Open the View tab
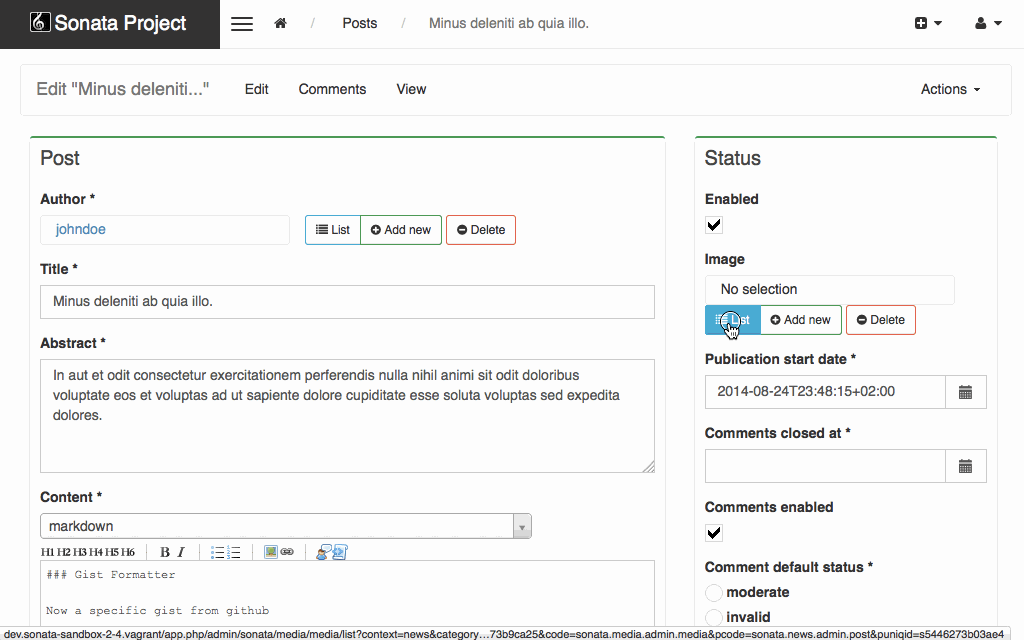 pyautogui.click(x=411, y=89)
